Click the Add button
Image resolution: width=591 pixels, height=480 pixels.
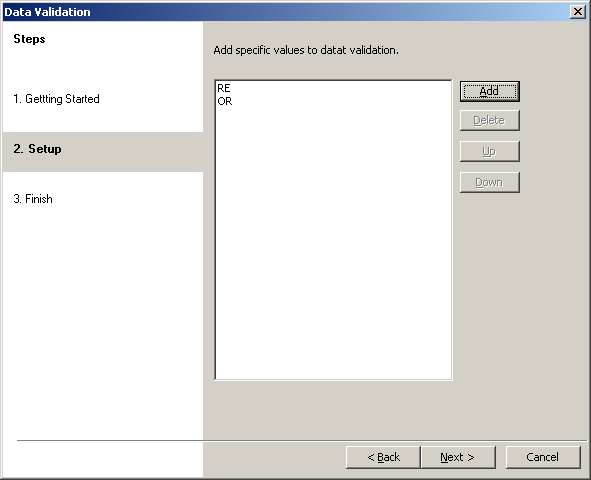pos(490,91)
